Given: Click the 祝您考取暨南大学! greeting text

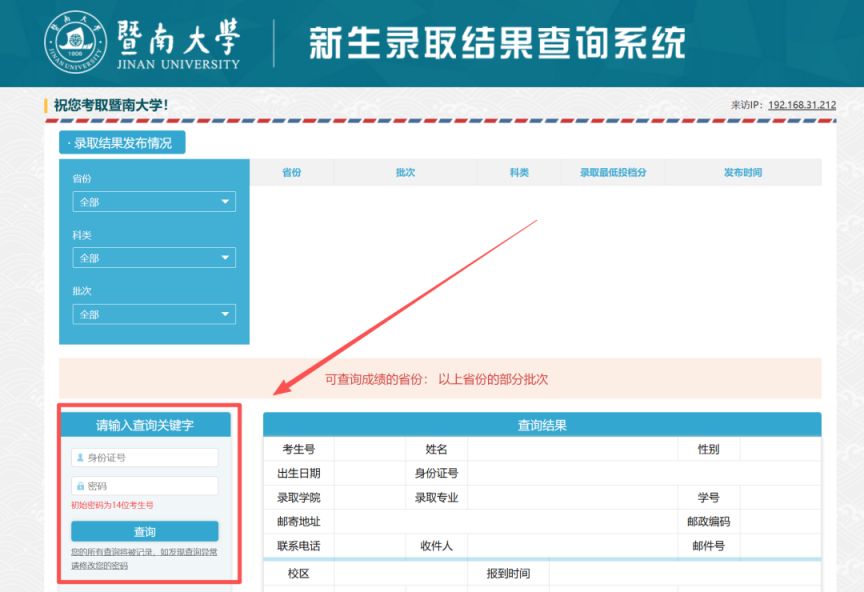Looking at the screenshot, I should [111, 105].
